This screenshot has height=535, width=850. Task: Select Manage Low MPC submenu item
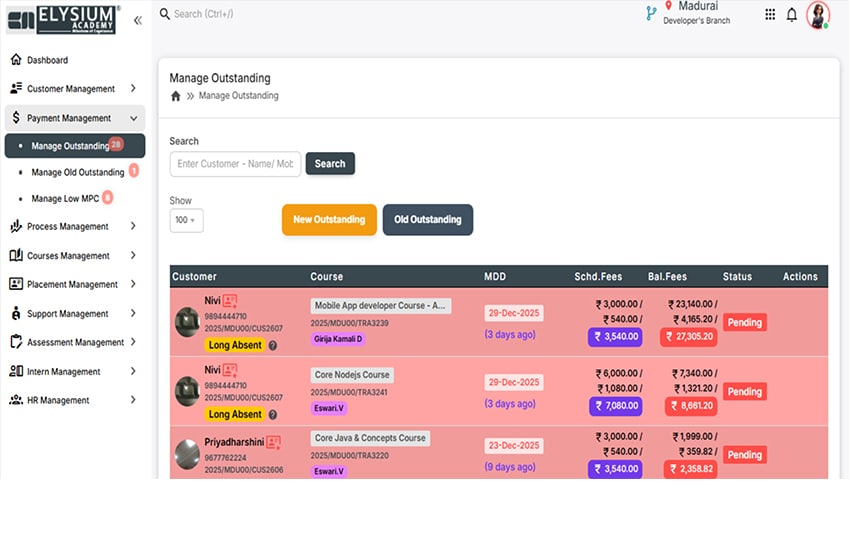(x=65, y=198)
